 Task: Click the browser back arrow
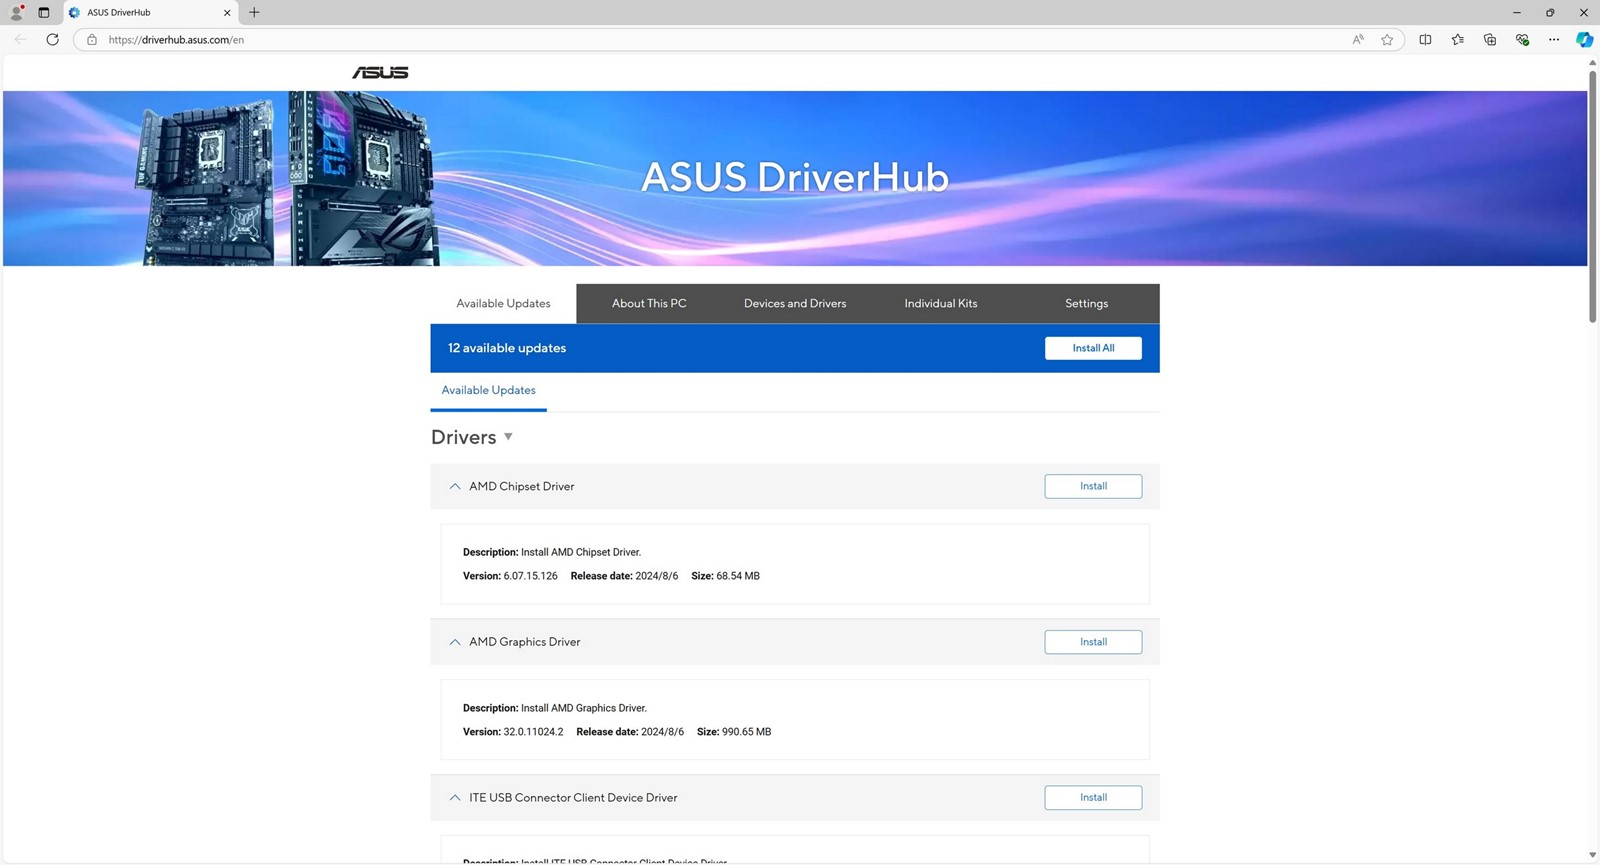point(21,40)
